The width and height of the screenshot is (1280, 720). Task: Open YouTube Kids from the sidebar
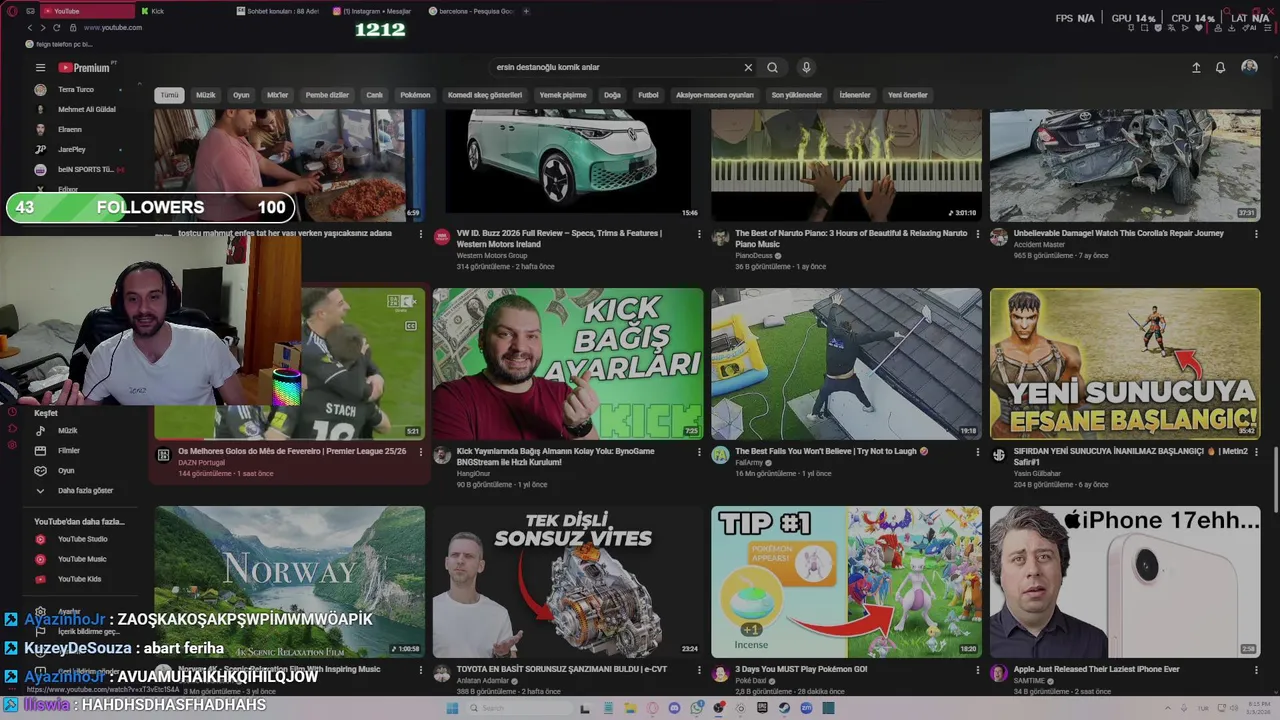[x=79, y=579]
